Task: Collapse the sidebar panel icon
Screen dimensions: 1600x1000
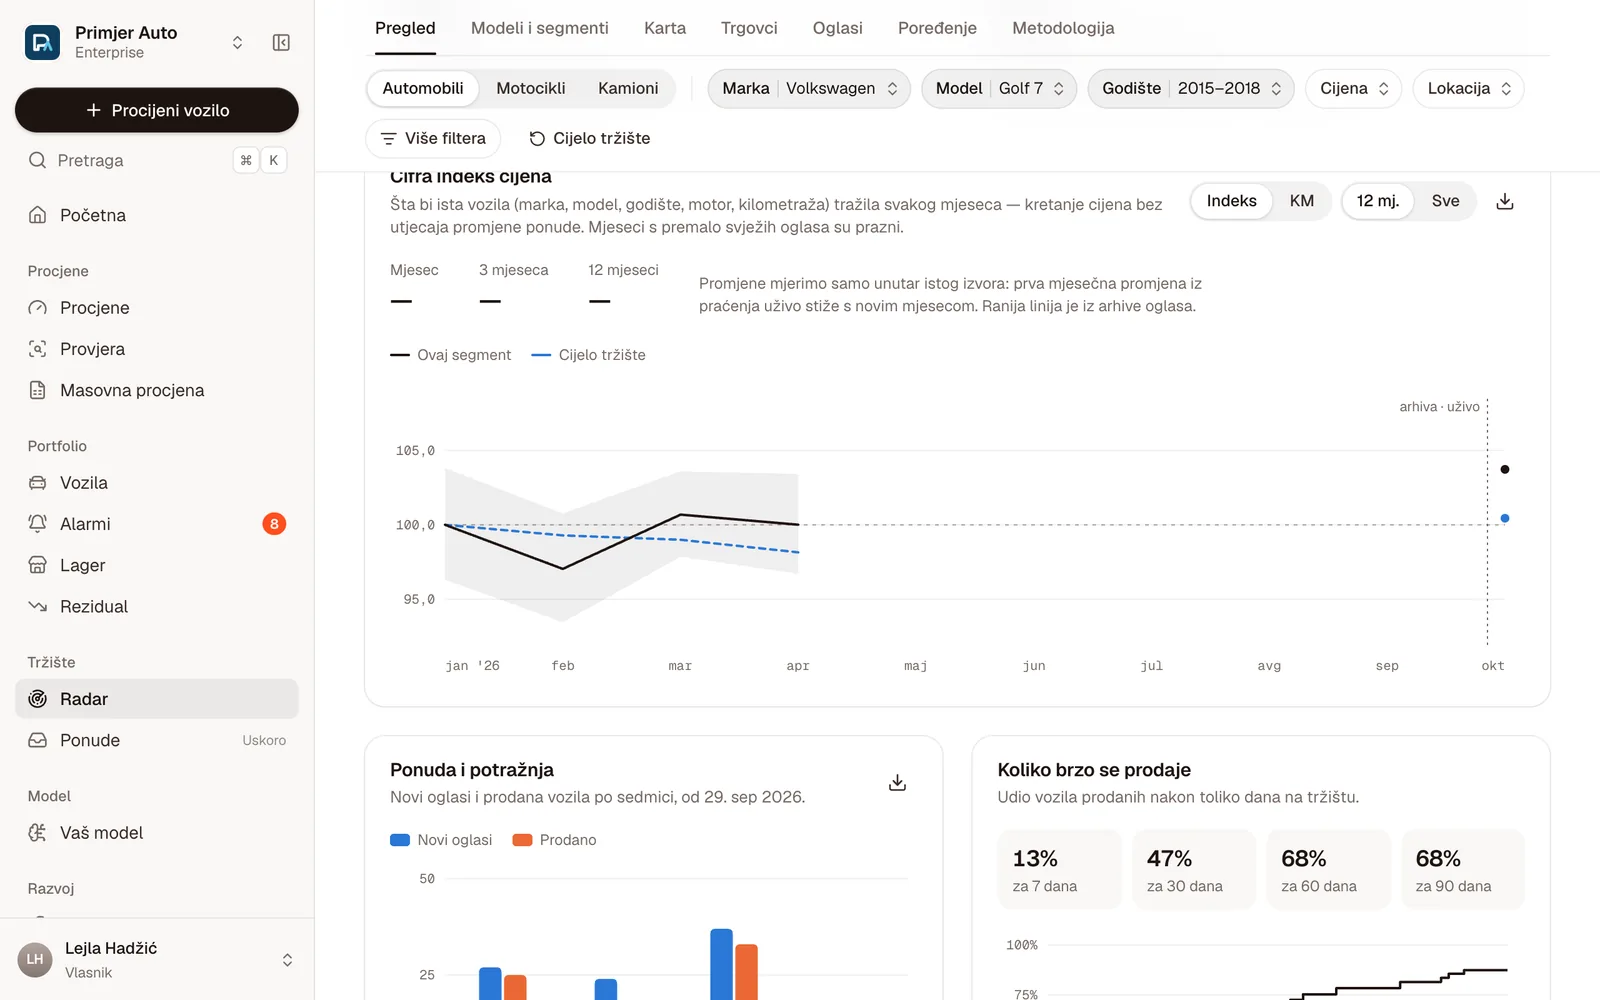Action: coord(281,42)
